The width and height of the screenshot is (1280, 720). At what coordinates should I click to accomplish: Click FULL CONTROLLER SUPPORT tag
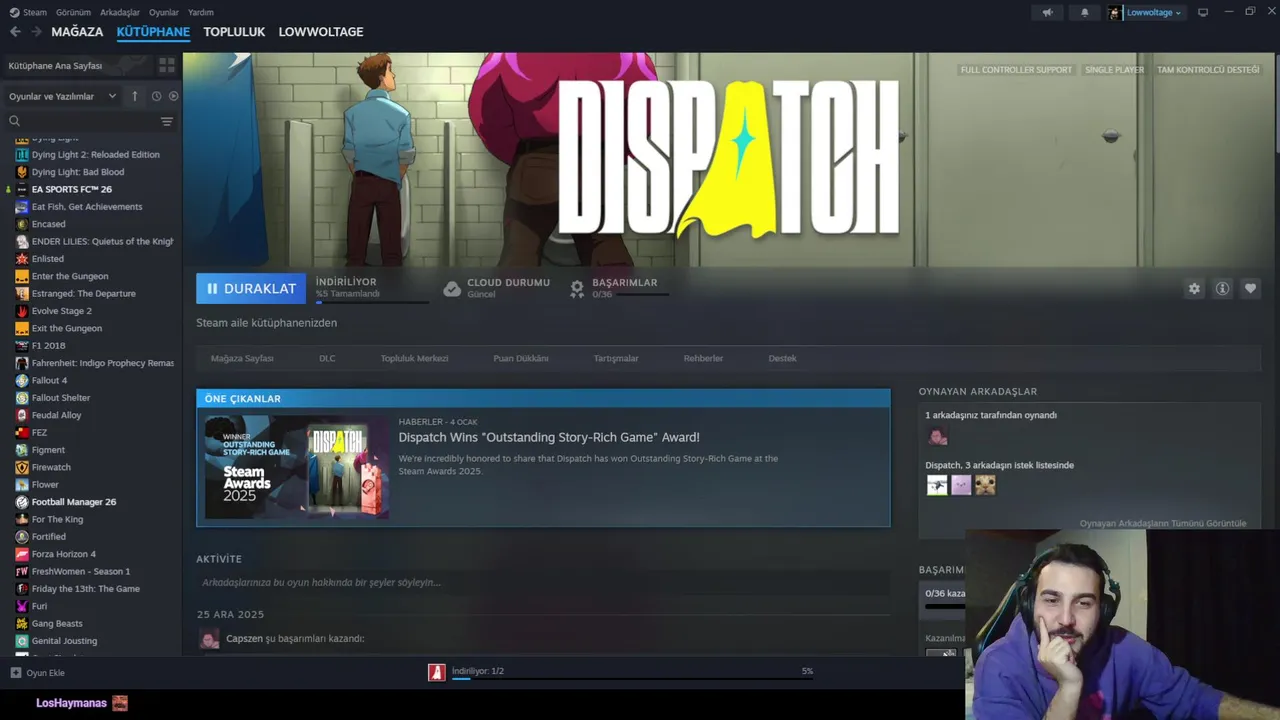click(x=1016, y=70)
